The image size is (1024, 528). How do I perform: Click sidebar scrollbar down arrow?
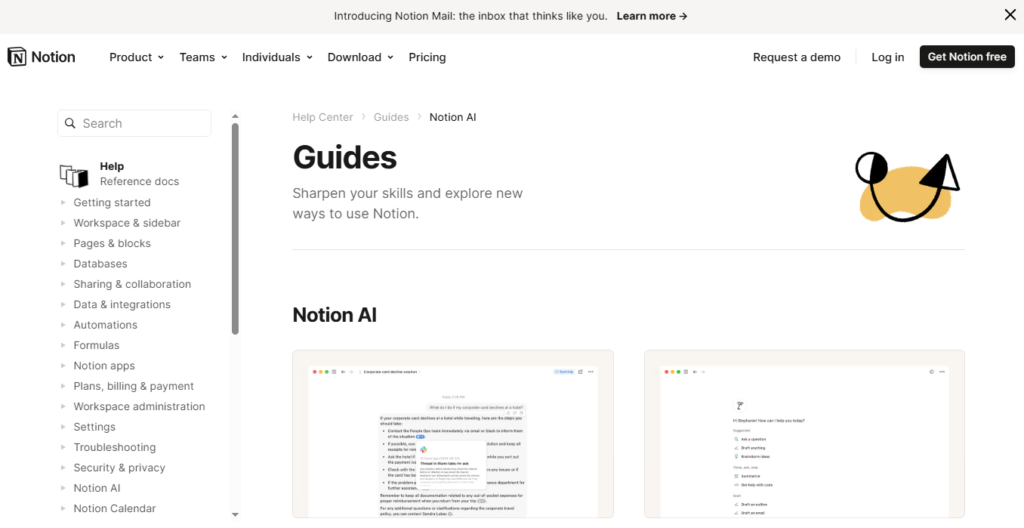tap(235, 514)
